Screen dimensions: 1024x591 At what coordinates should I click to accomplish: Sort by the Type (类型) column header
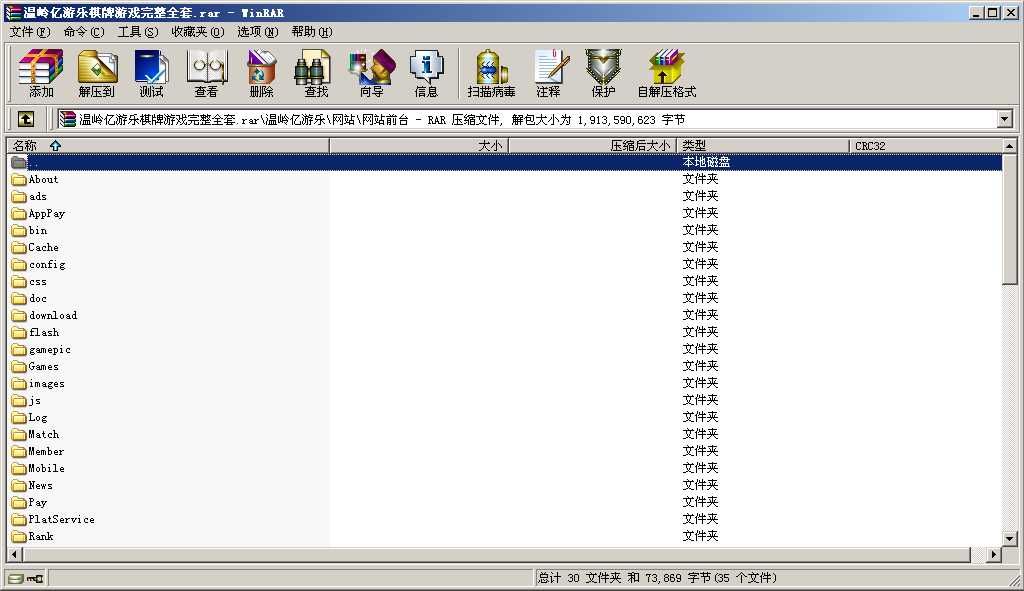pos(763,146)
